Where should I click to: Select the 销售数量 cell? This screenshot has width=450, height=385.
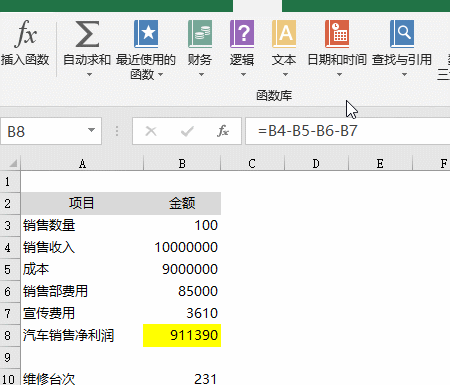click(x=82, y=225)
